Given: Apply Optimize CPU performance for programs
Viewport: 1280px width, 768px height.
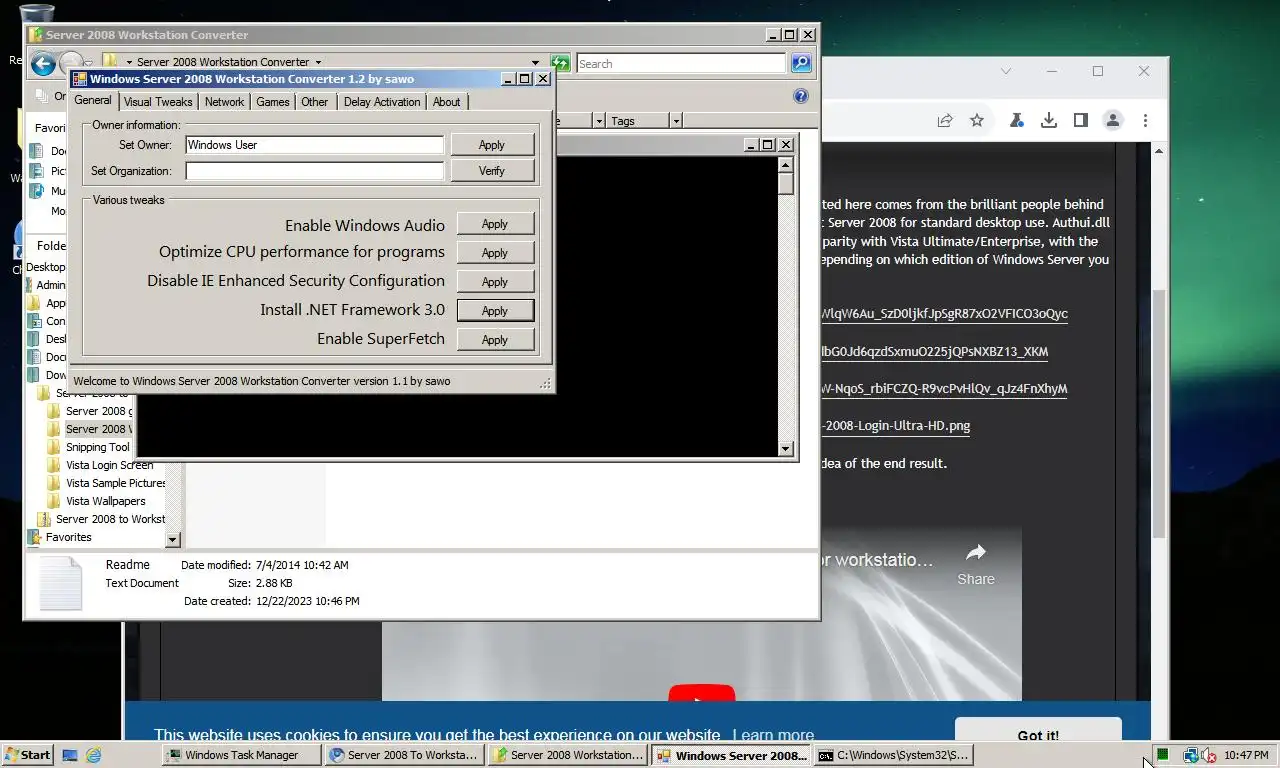Looking at the screenshot, I should (495, 253).
